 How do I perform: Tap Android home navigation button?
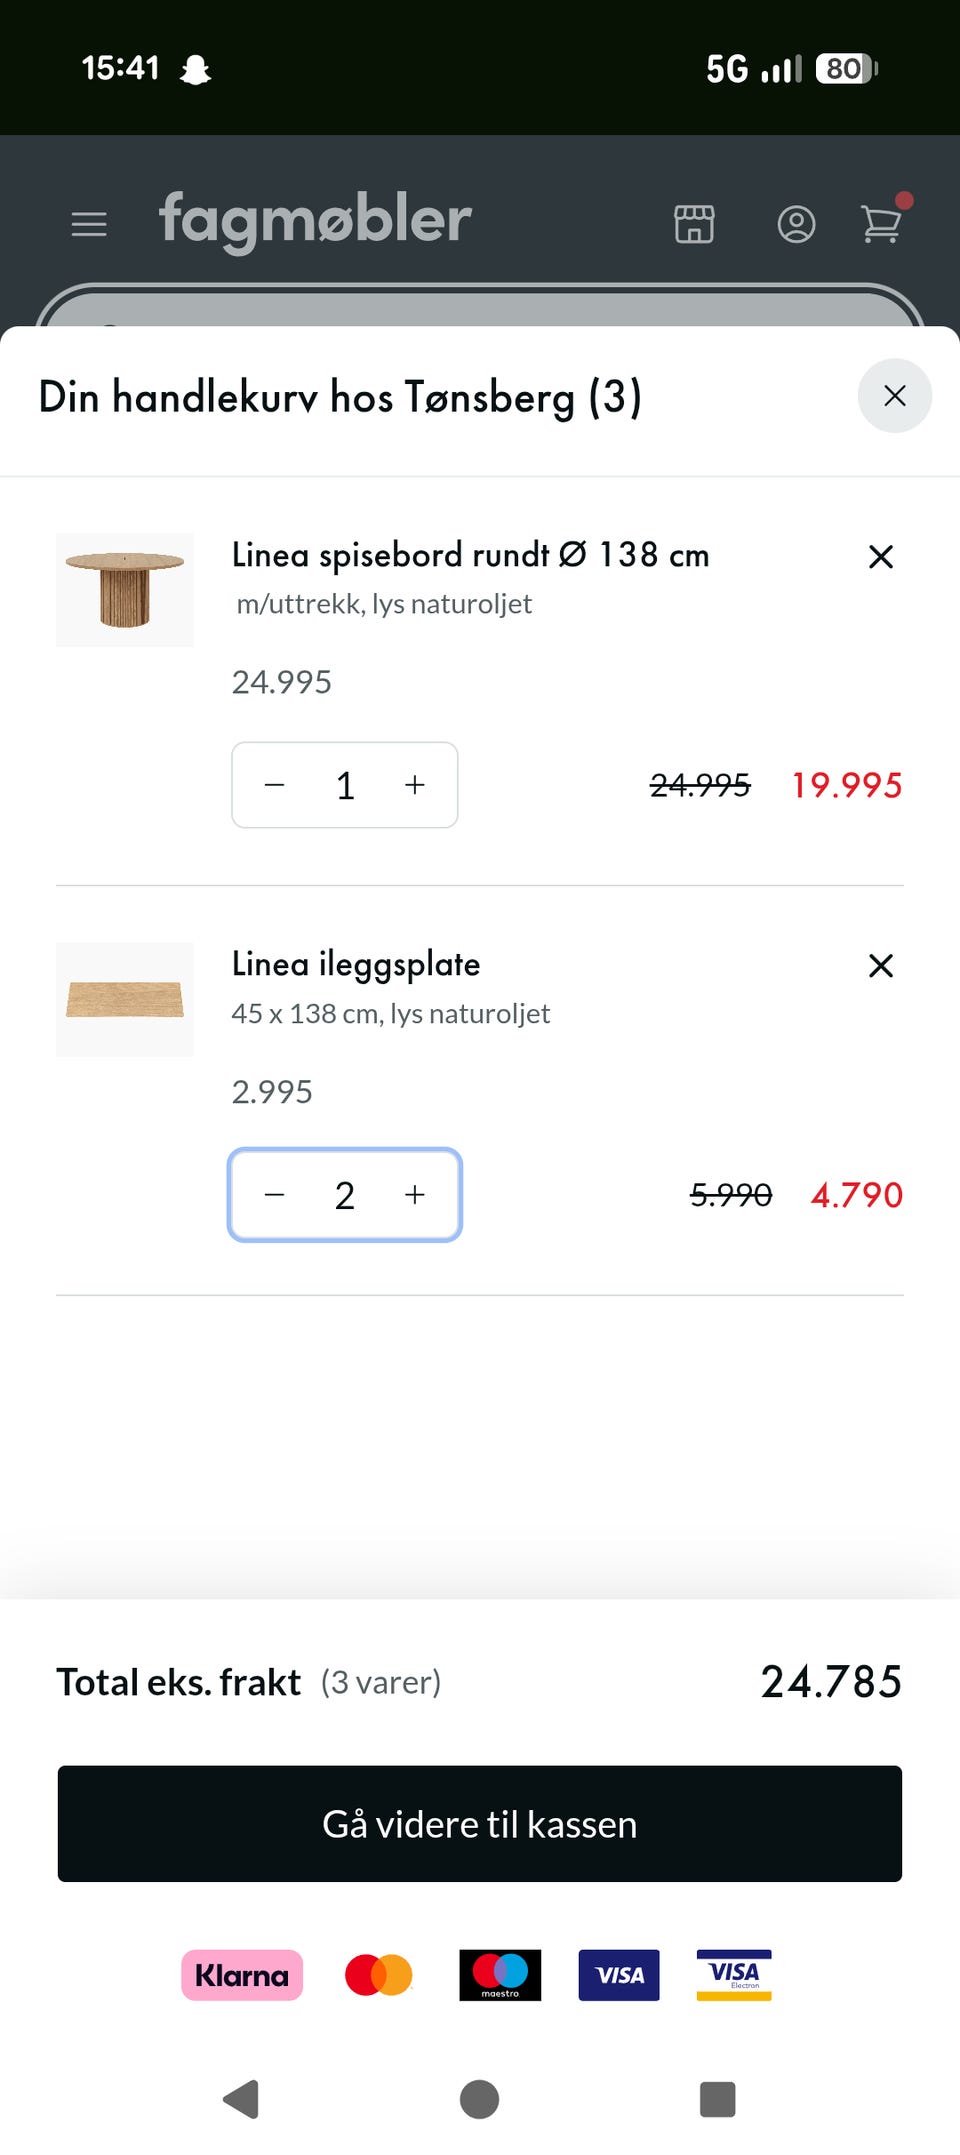pos(480,2099)
